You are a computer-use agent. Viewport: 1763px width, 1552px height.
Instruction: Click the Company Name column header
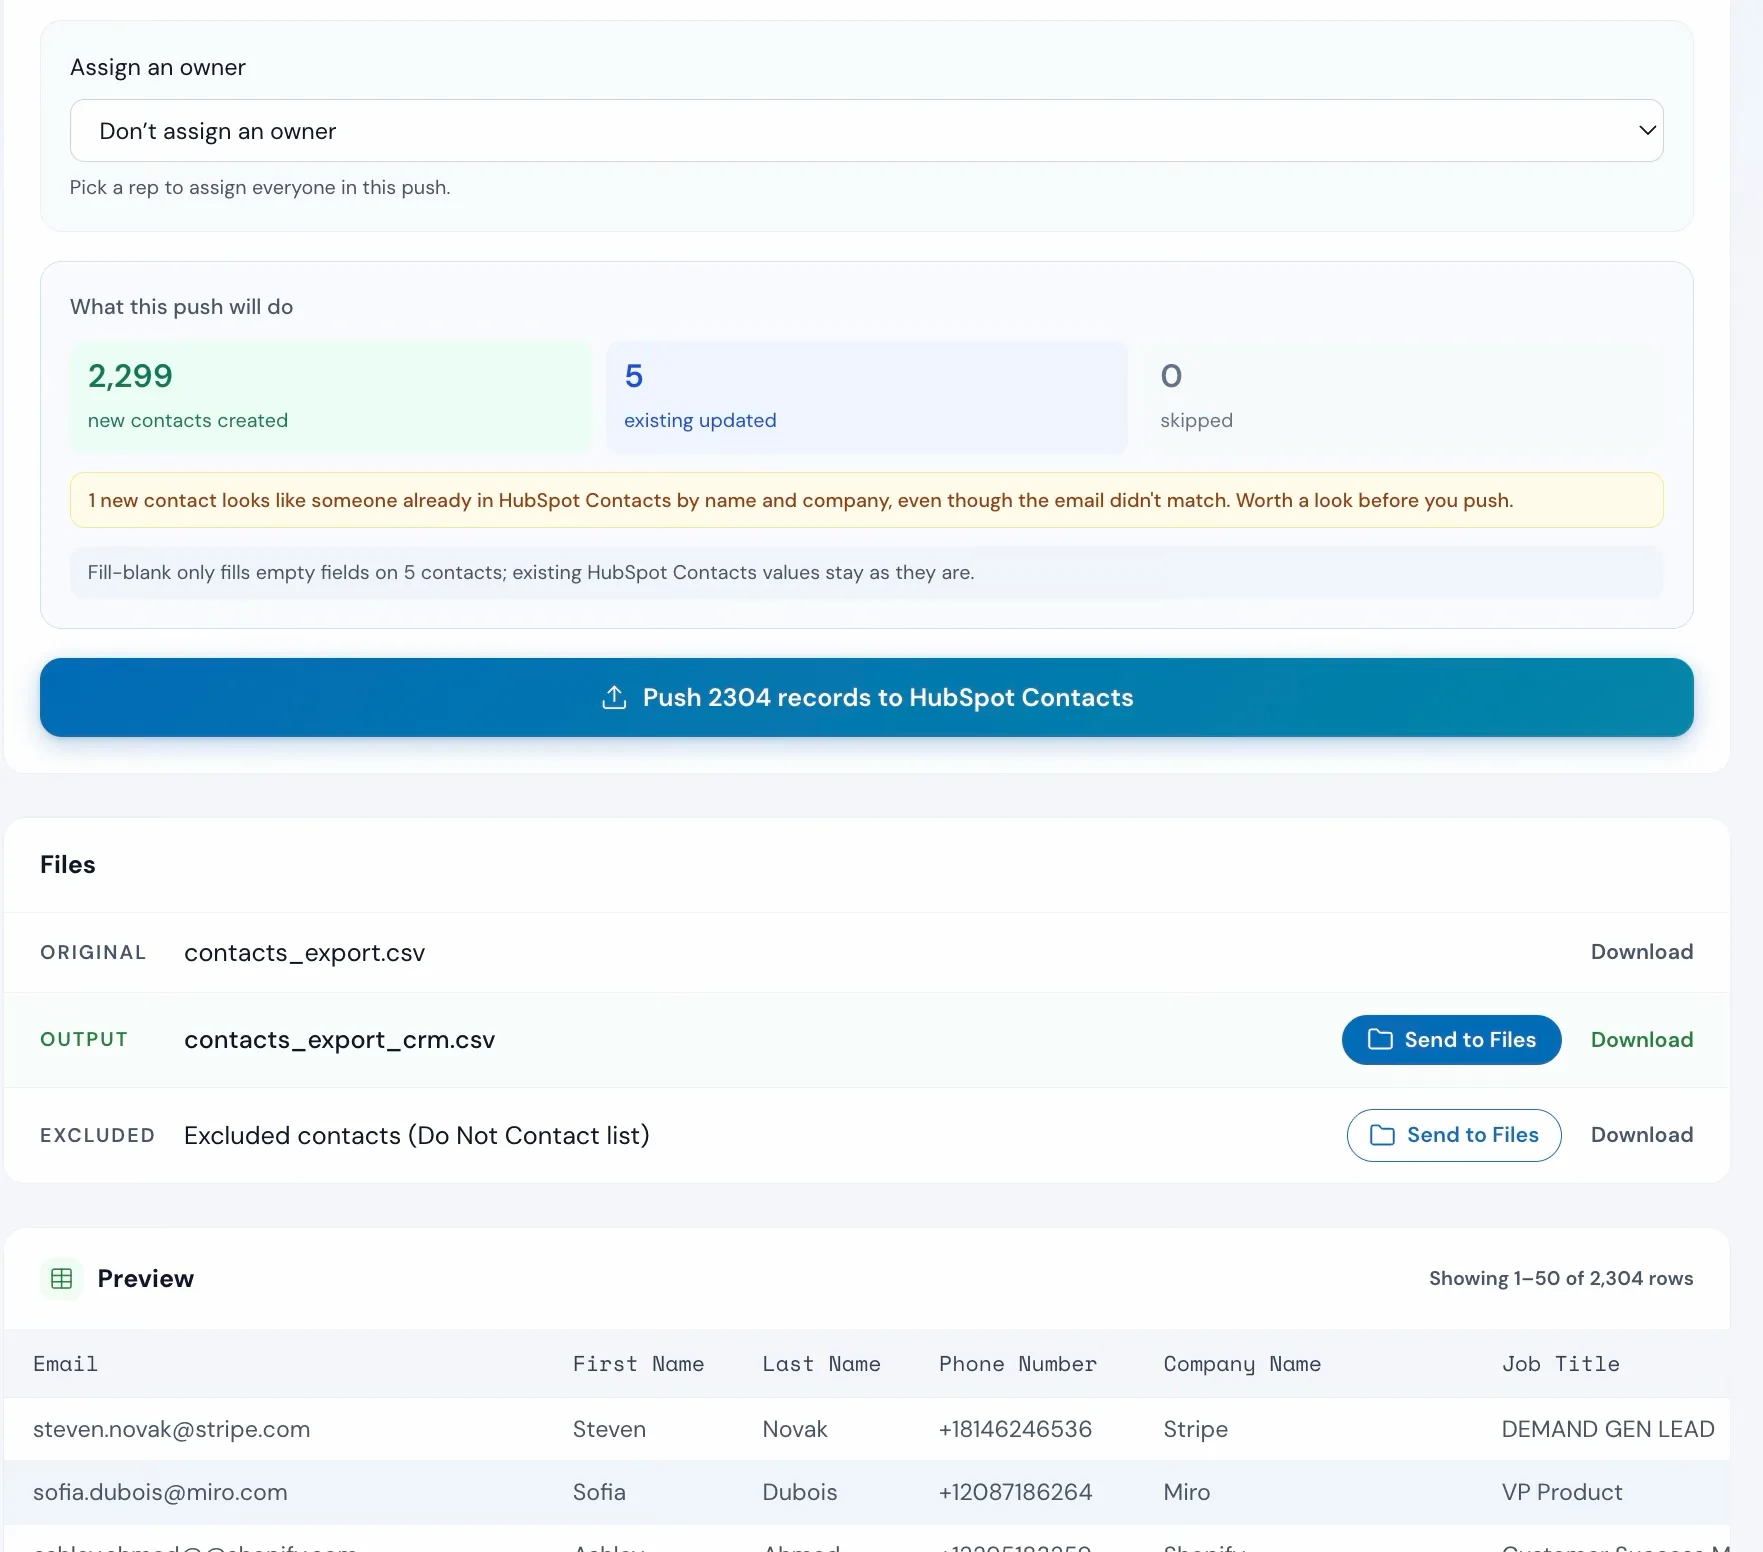[1242, 1365]
